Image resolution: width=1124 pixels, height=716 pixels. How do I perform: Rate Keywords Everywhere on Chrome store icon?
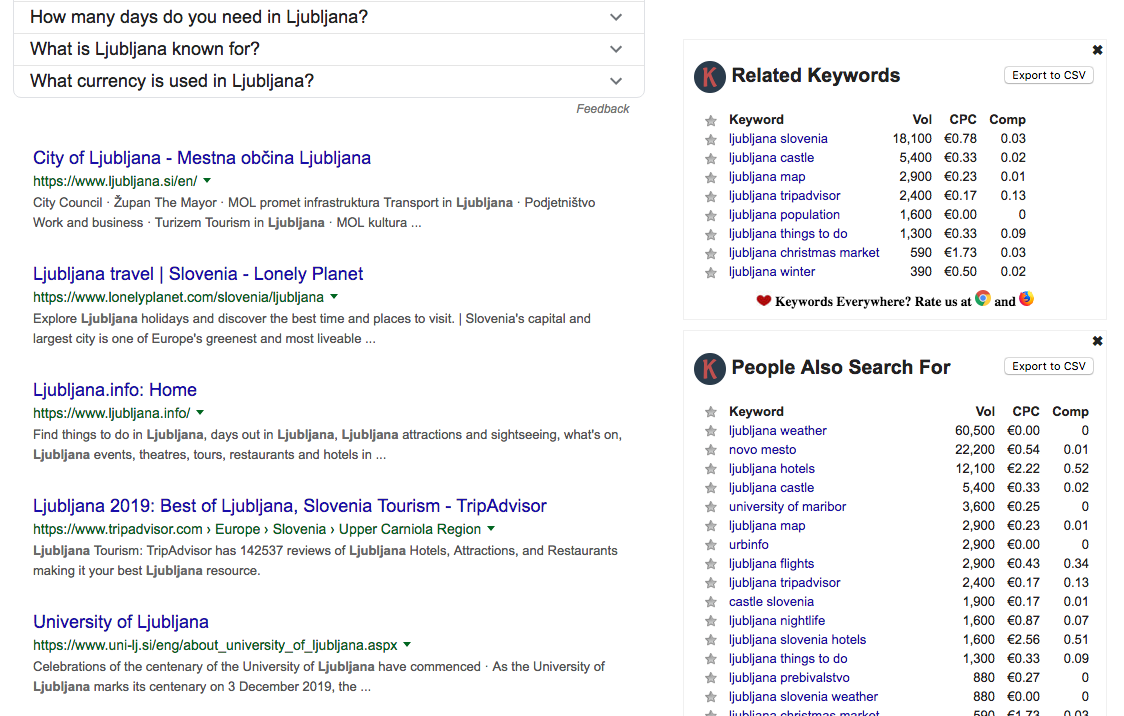pos(983,299)
